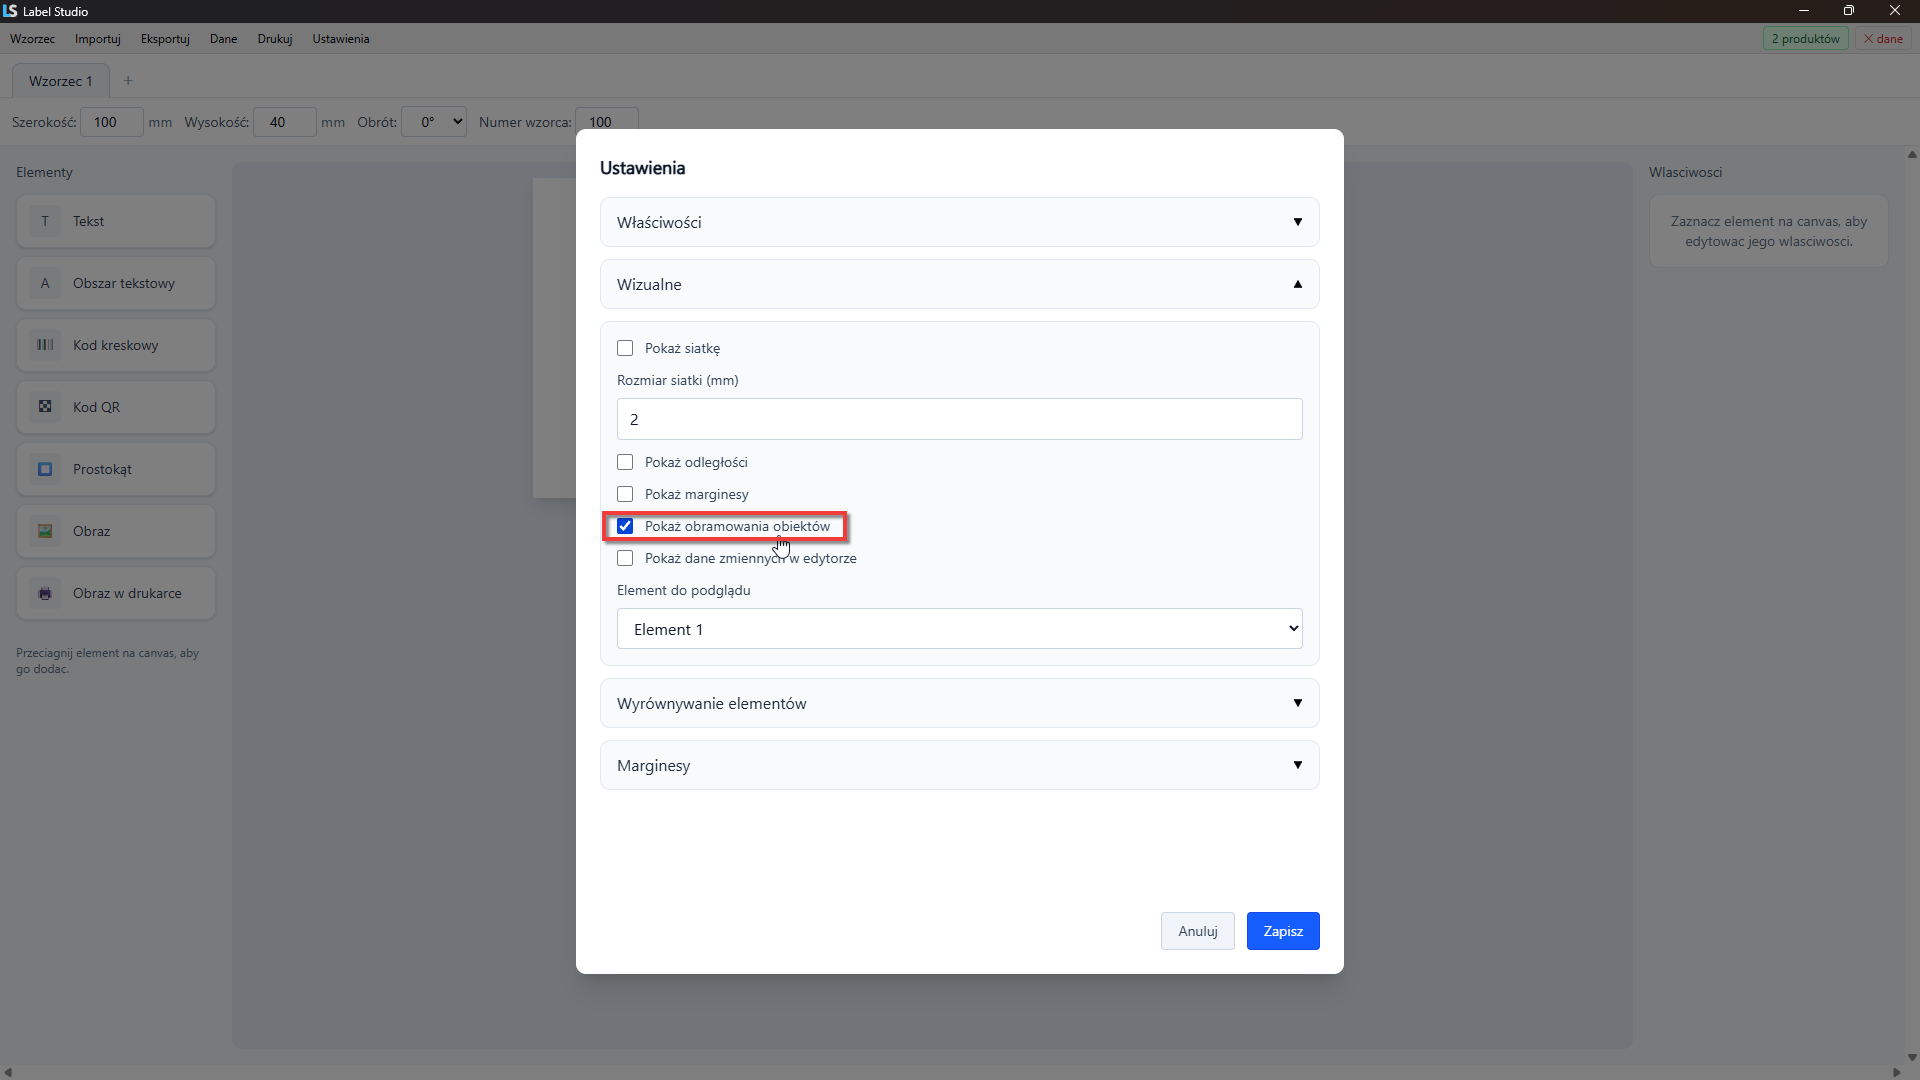Screen dimensions: 1920x1080
Task: Click the Kod kreskowy barcode icon
Action: (45, 345)
